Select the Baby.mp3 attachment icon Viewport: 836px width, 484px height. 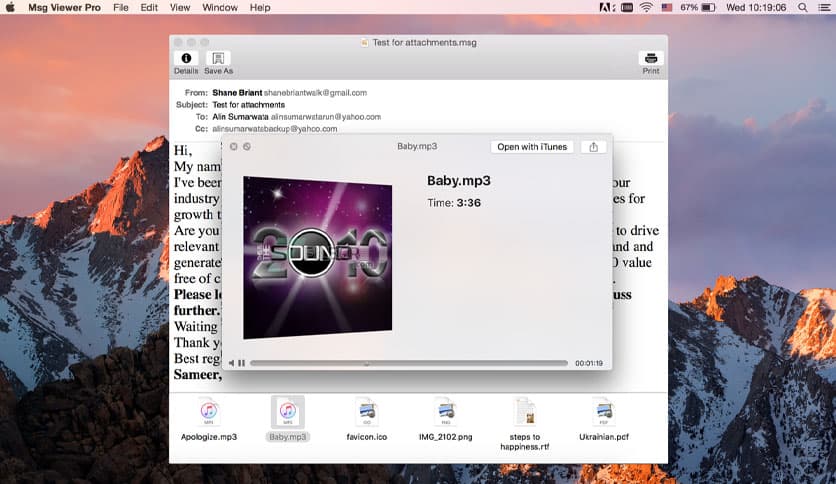click(x=288, y=412)
